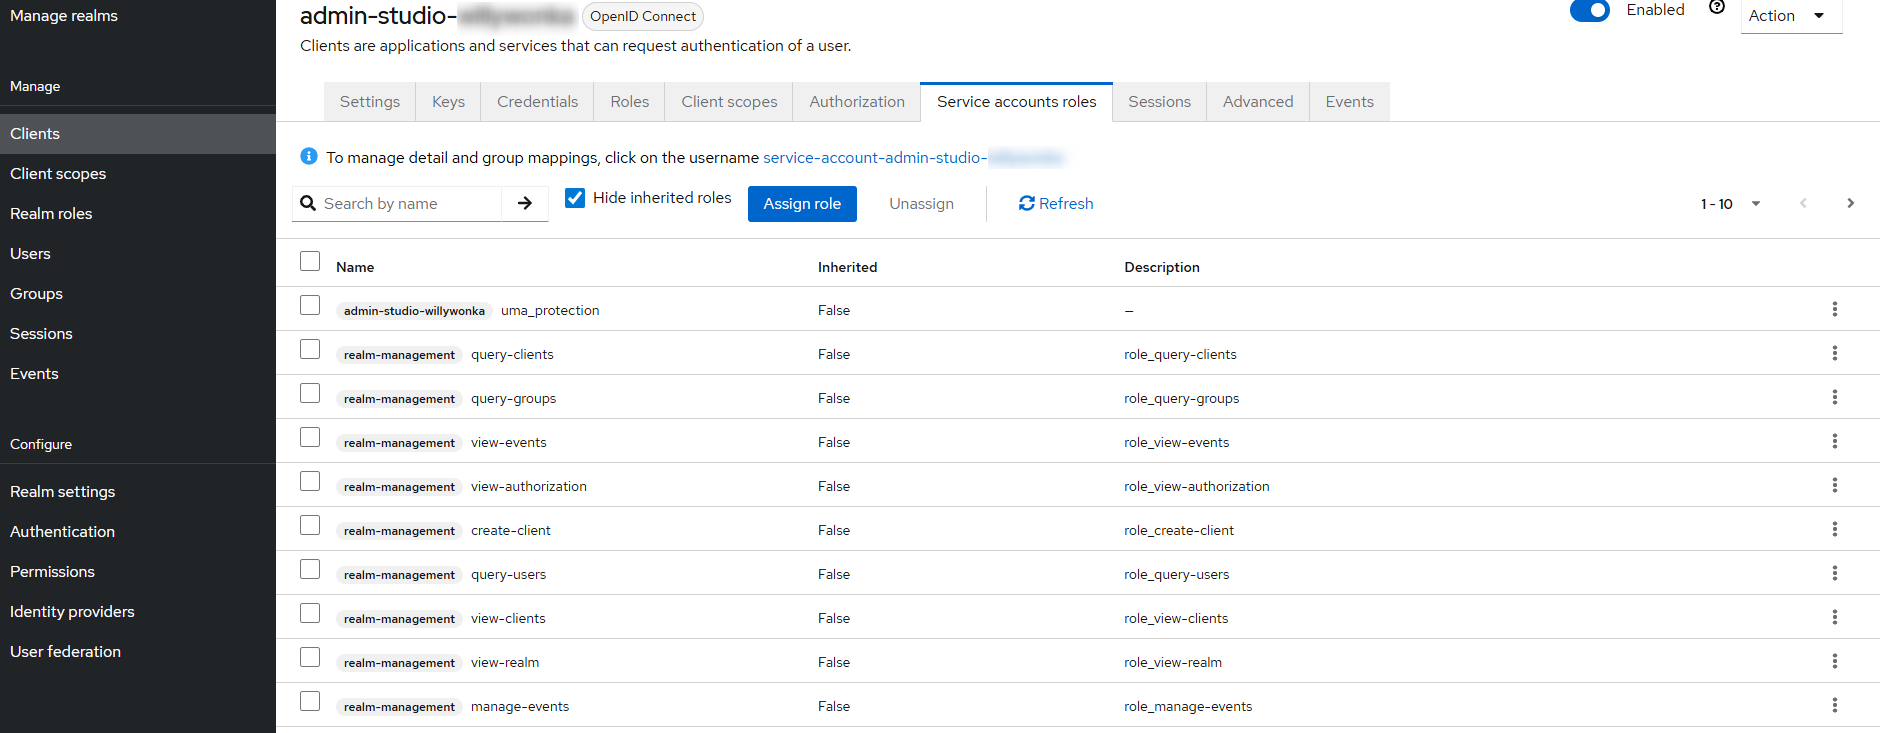The image size is (1880, 733).
Task: Uncheck Hide inherited roles checkbox
Action: (575, 198)
